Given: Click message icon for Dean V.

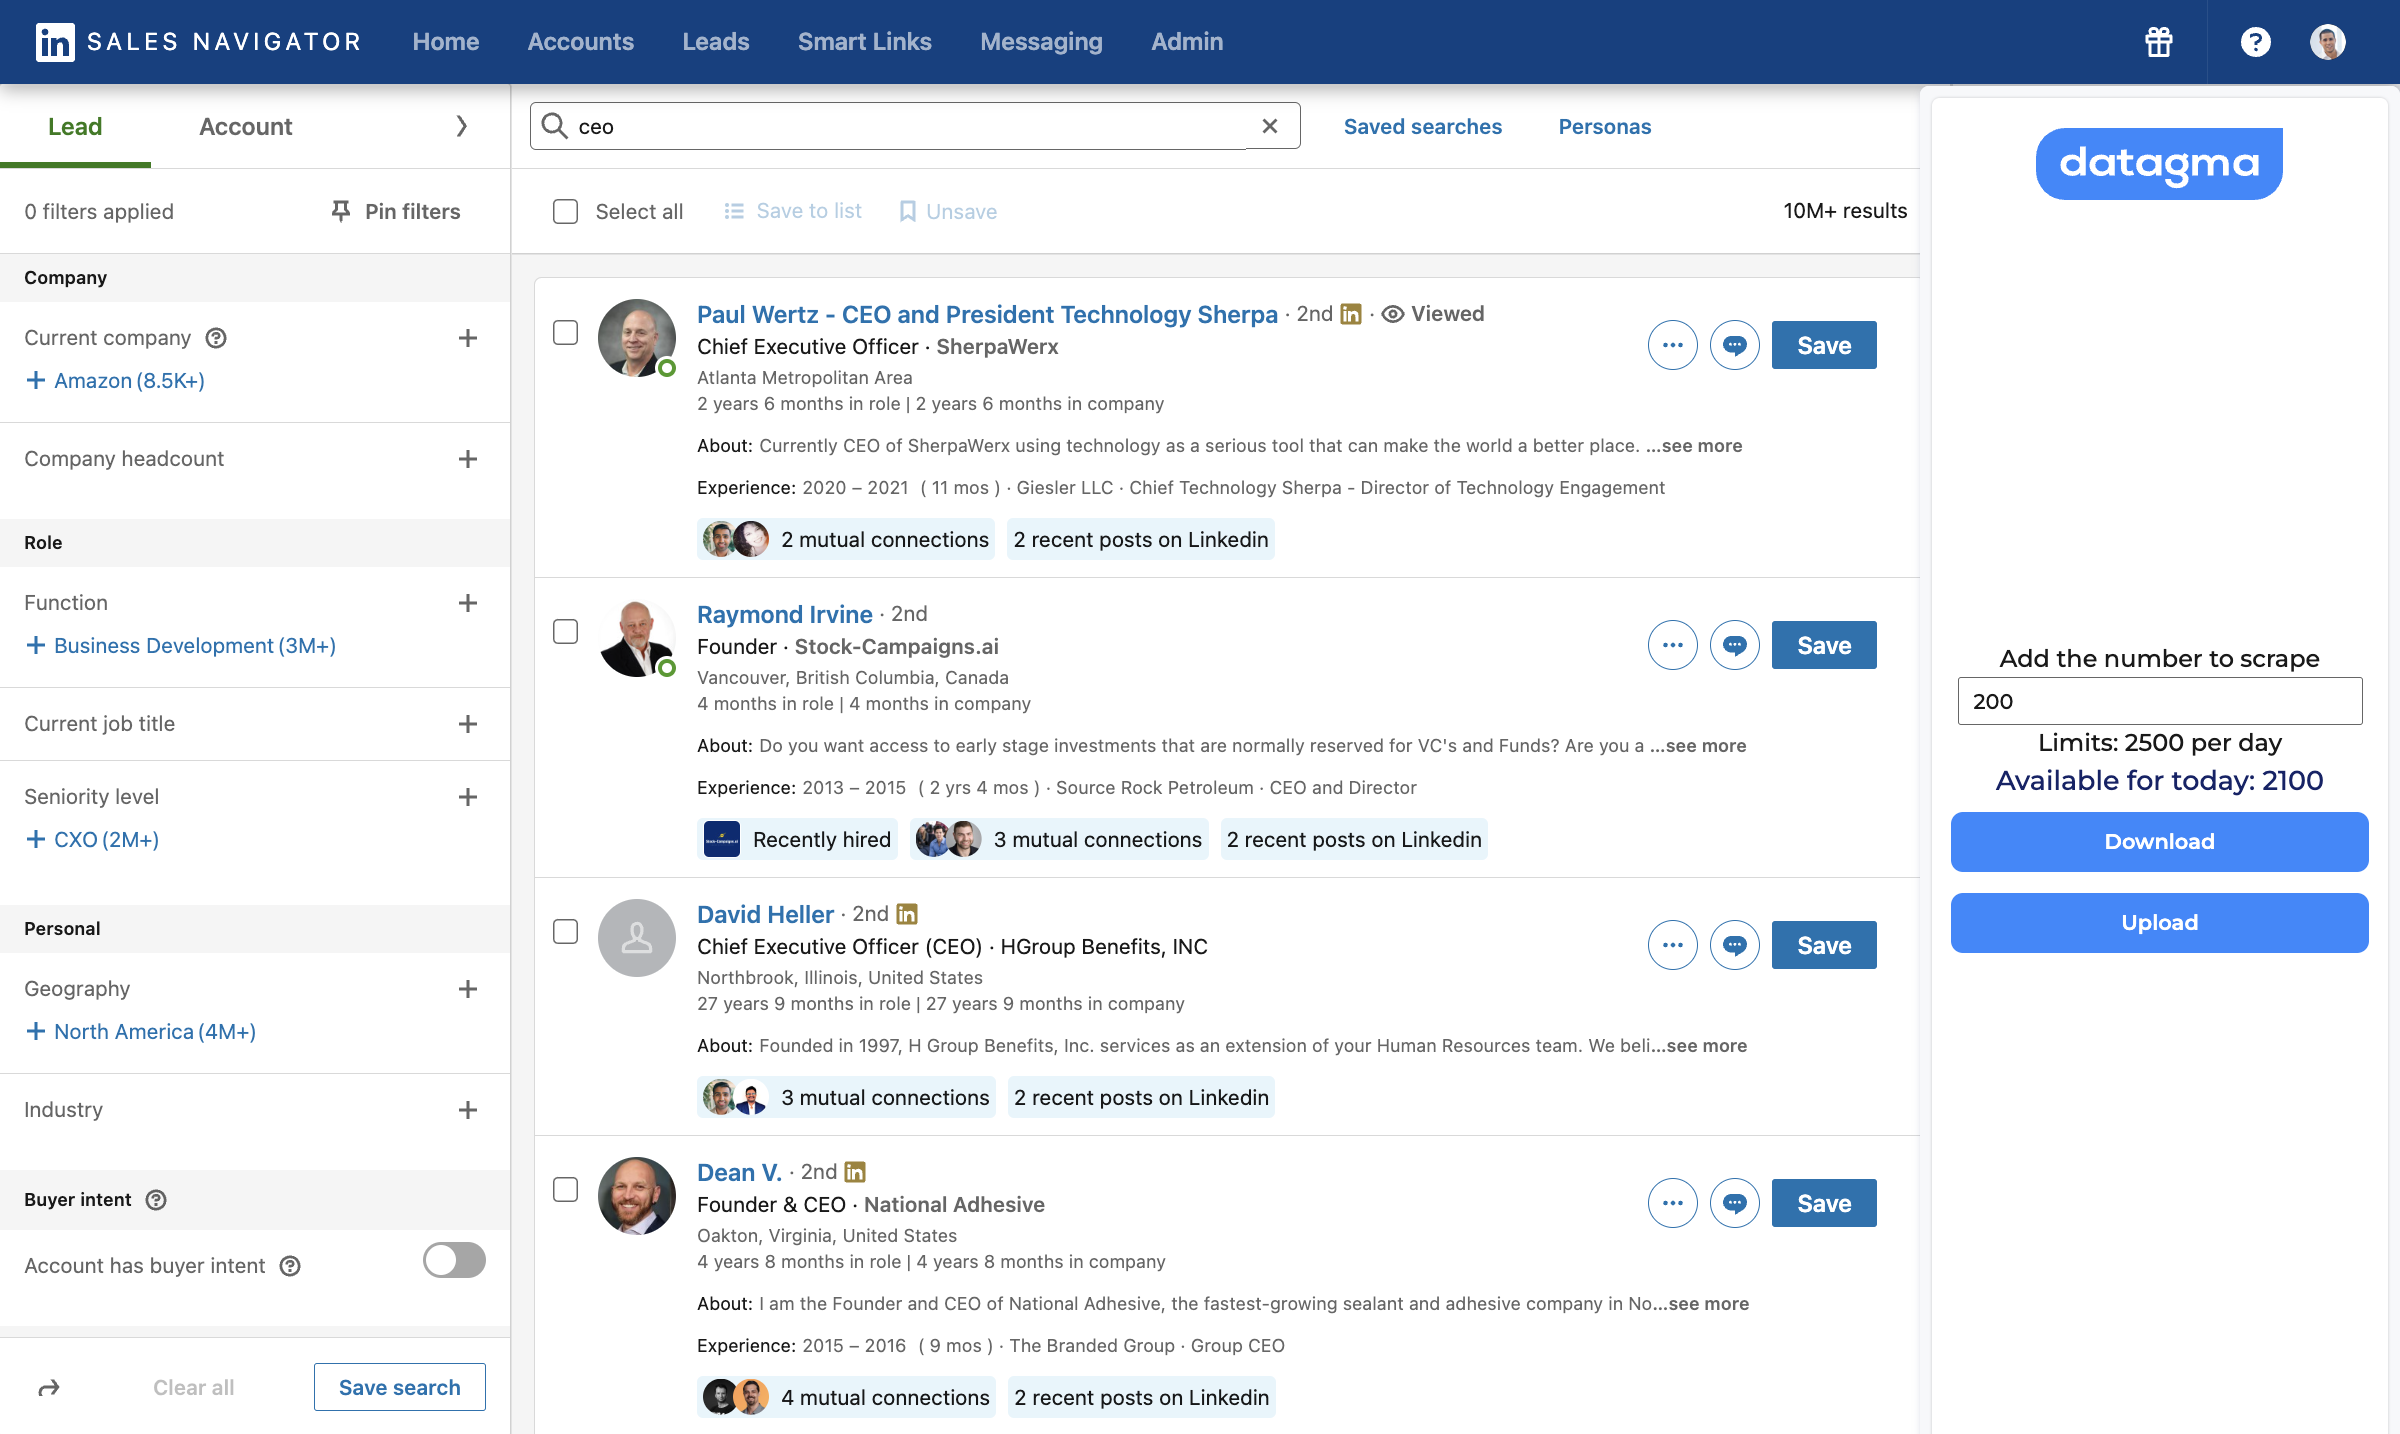Looking at the screenshot, I should click(x=1734, y=1203).
